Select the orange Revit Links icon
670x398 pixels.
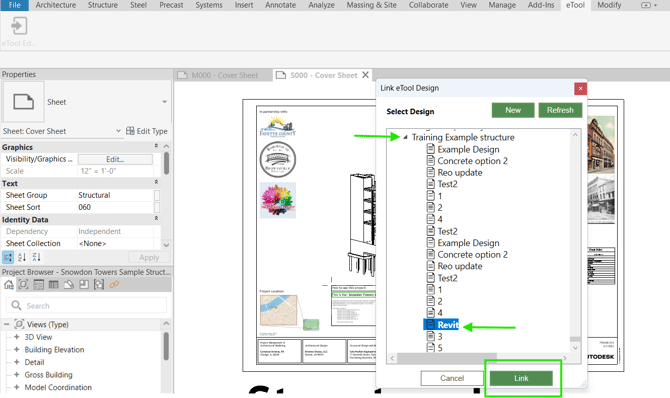[114, 284]
